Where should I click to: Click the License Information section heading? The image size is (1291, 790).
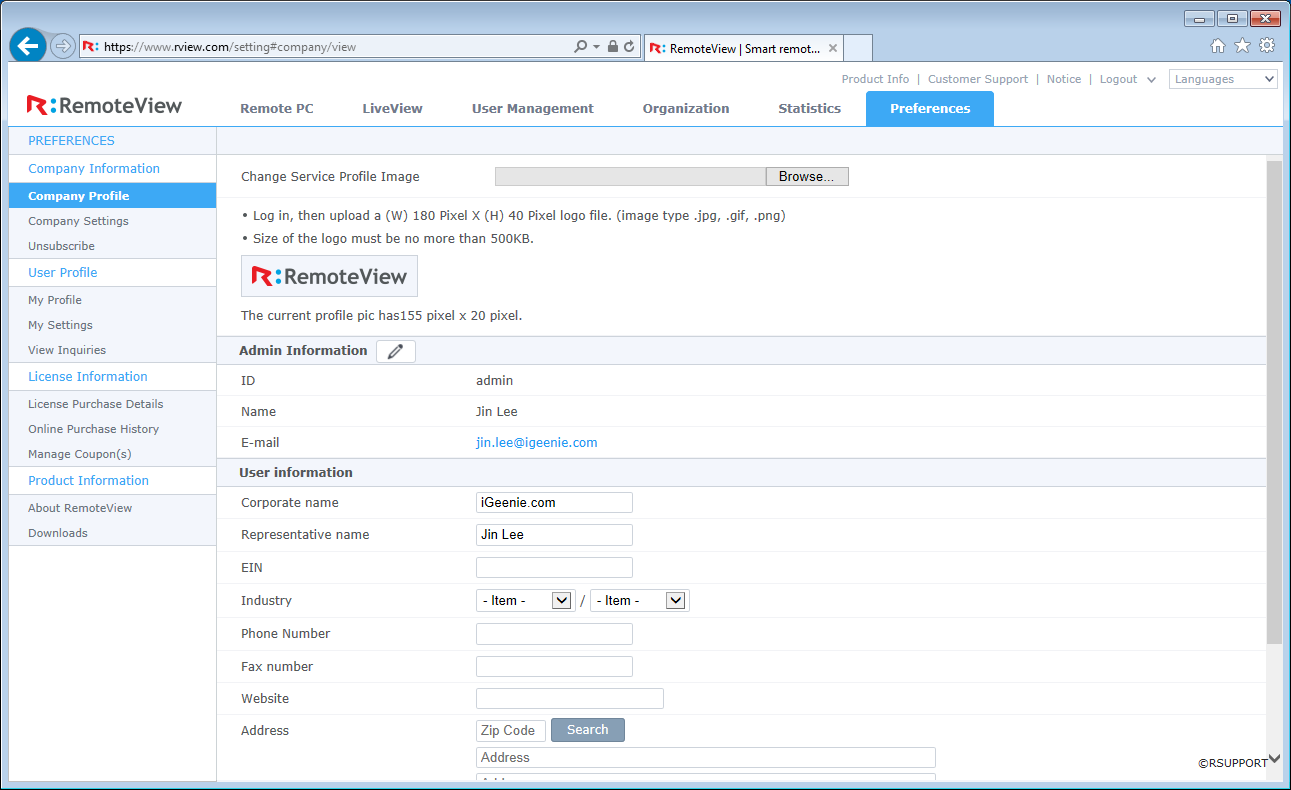coord(88,377)
